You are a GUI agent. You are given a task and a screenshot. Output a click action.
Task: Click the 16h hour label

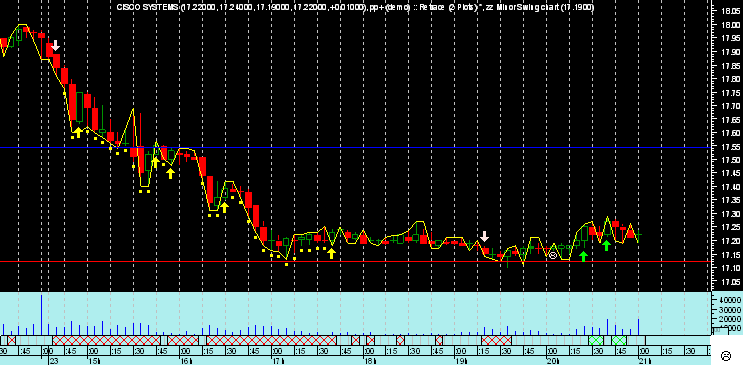pyautogui.click(x=186, y=361)
